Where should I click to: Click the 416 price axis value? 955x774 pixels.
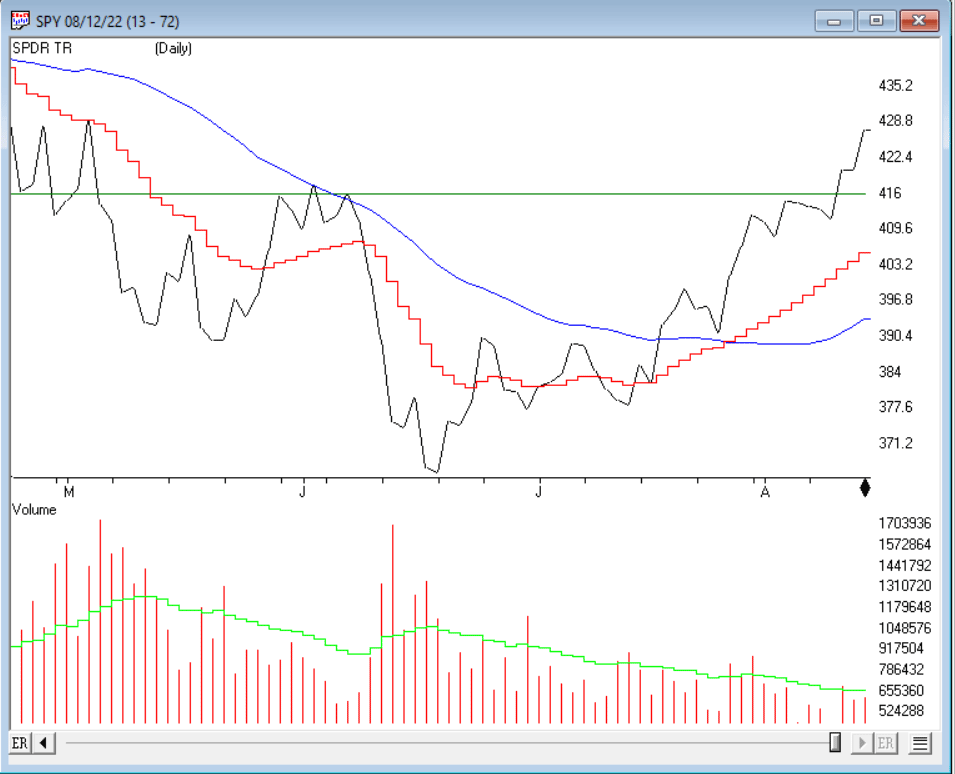point(889,193)
